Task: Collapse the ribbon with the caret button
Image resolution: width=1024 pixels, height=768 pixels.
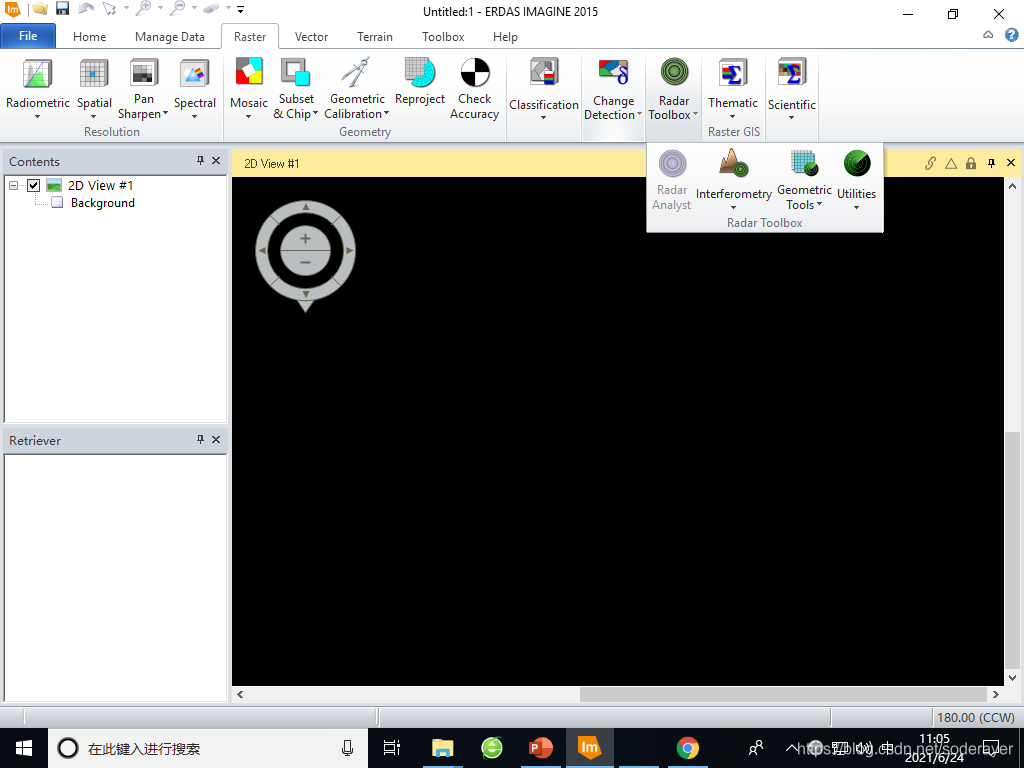Action: pos(988,35)
